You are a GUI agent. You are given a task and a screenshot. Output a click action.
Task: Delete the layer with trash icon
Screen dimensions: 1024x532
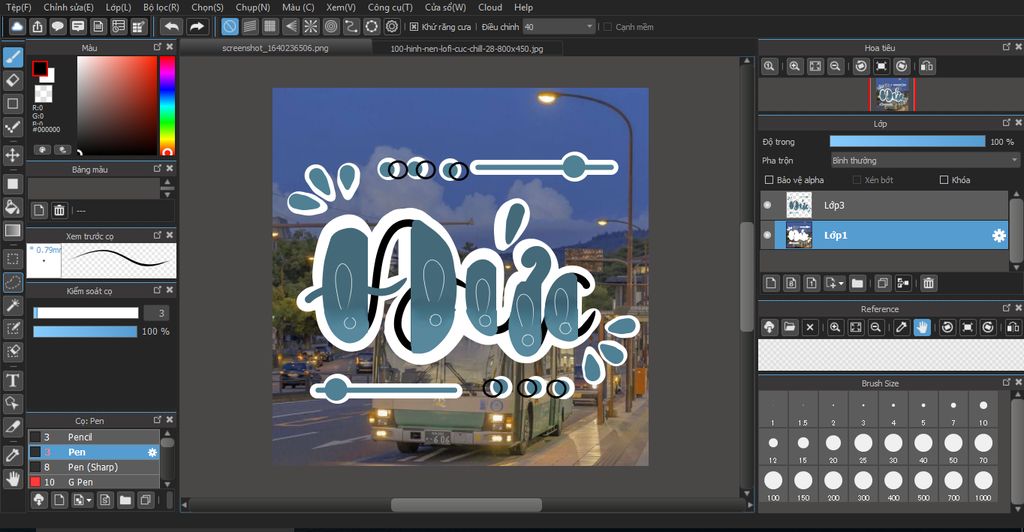click(x=928, y=283)
